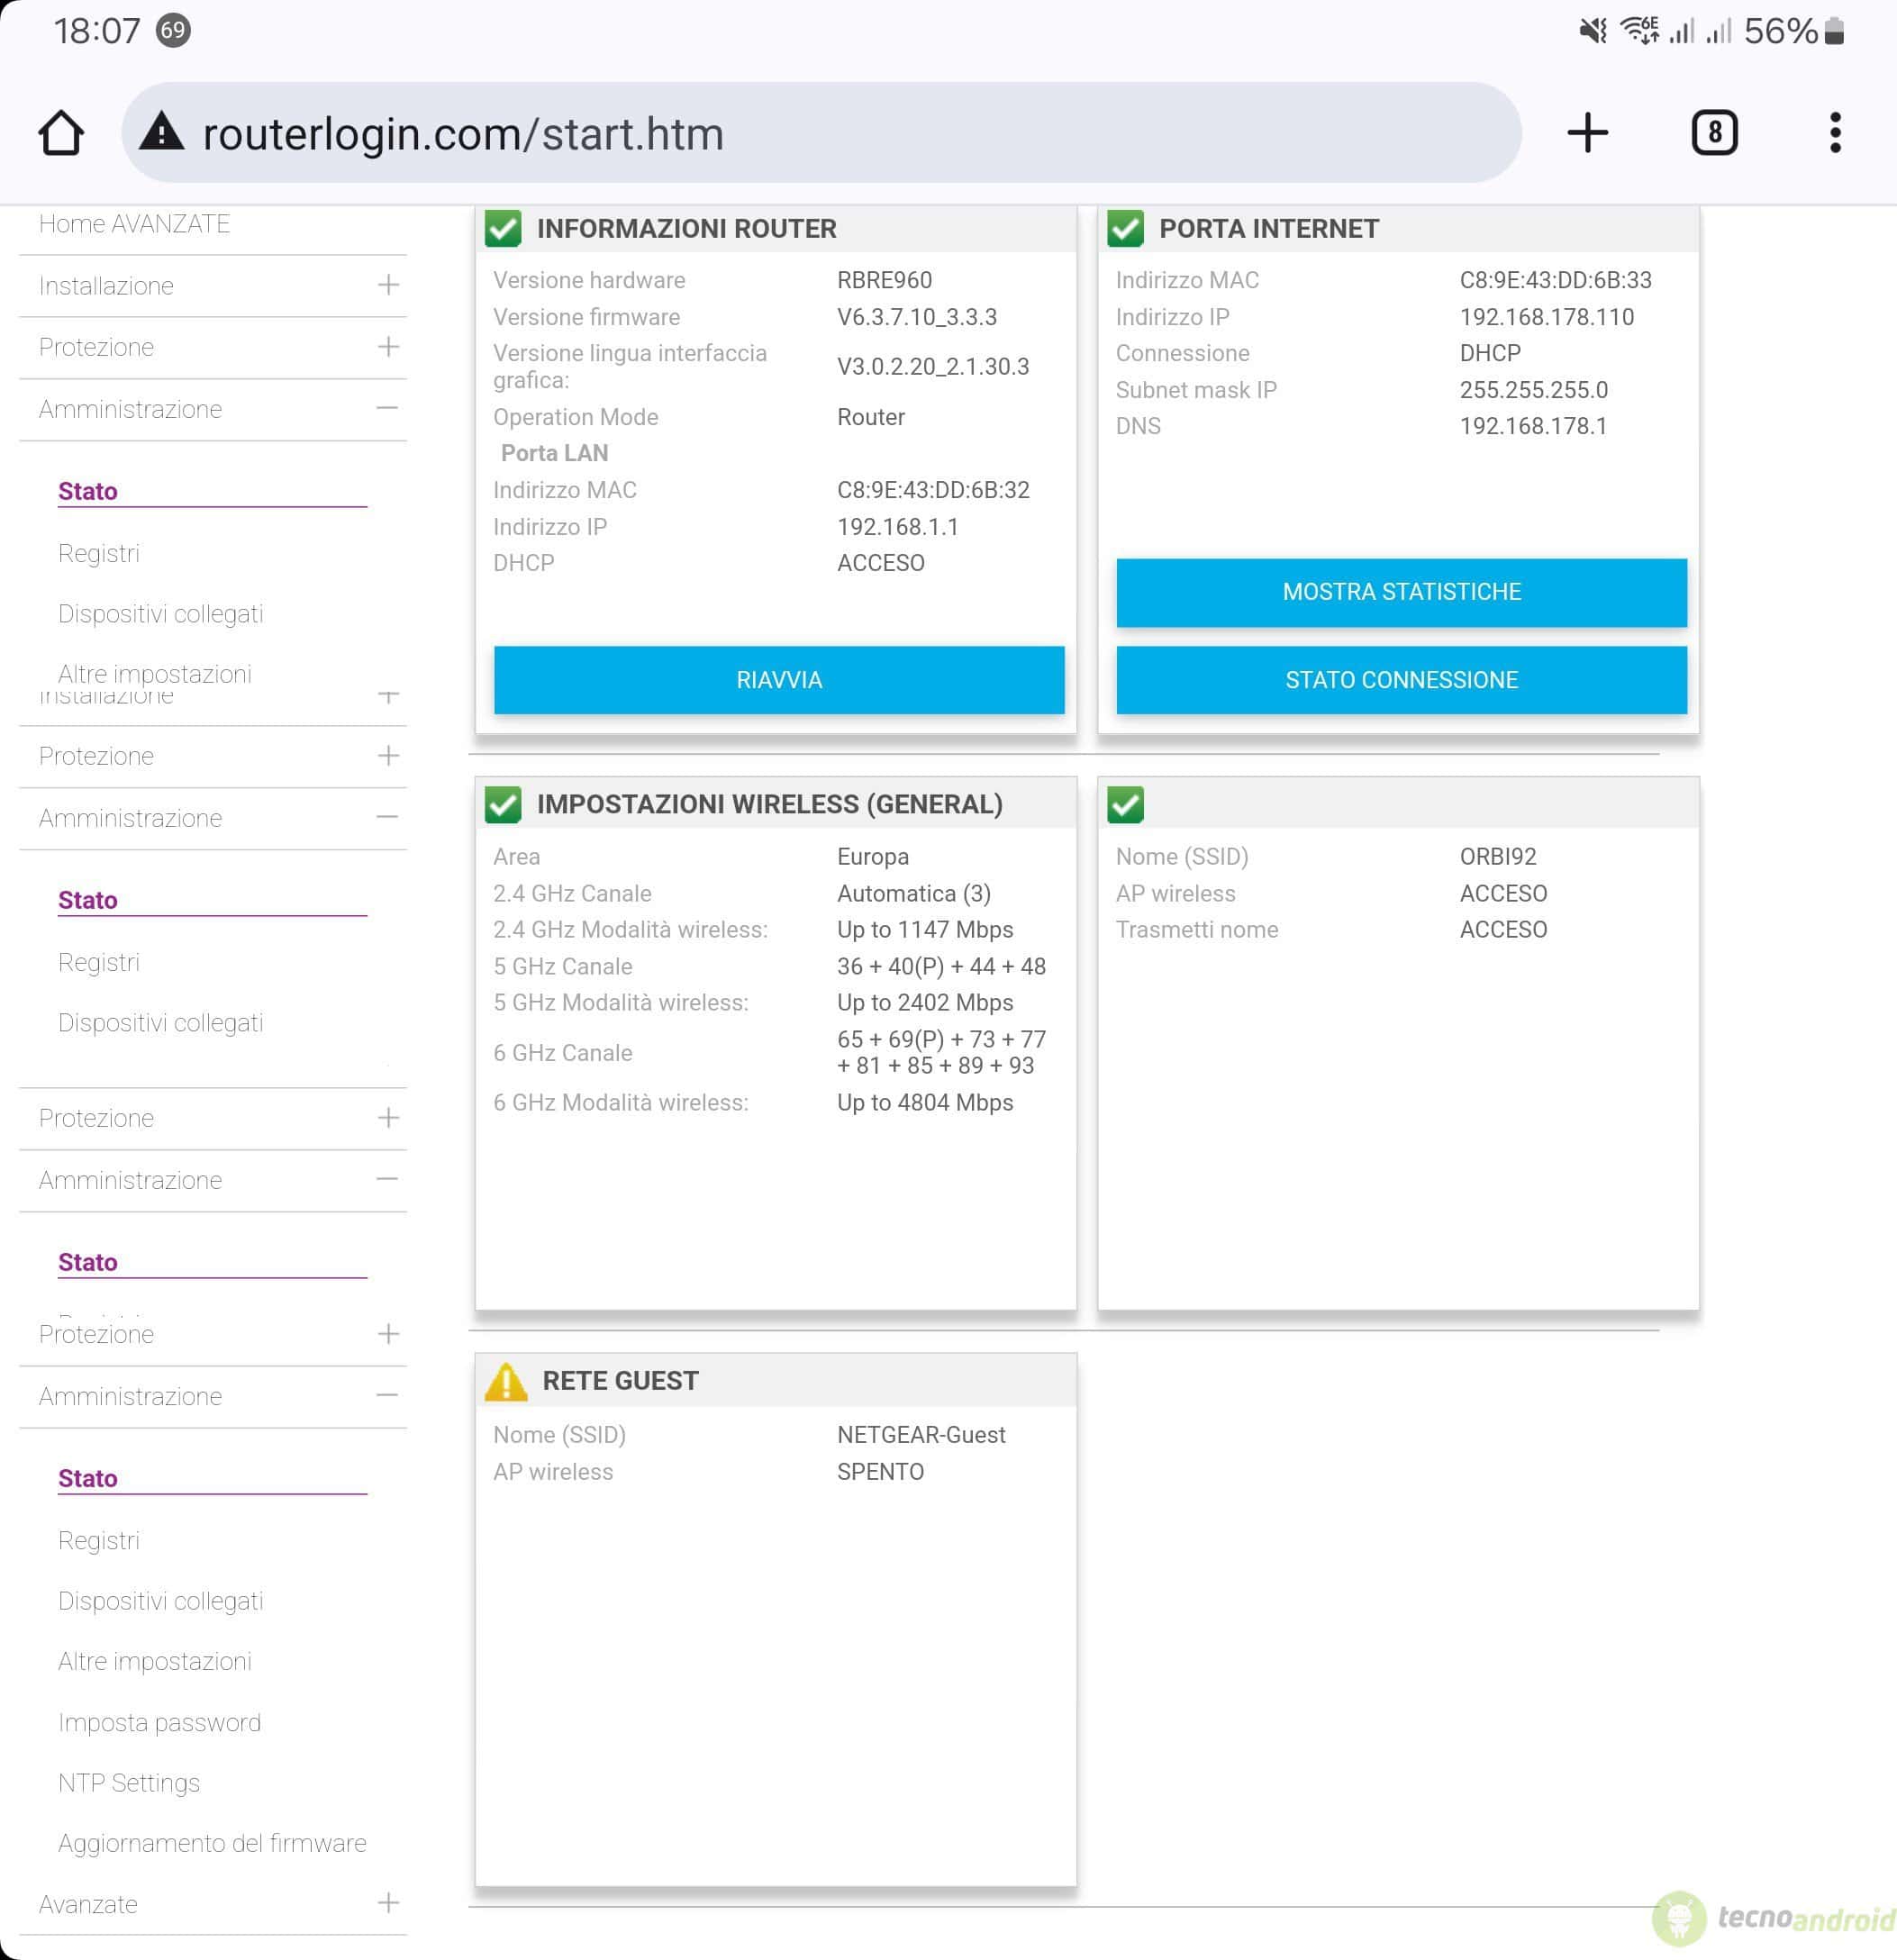Click the value Up to 4804 Mbps
Viewport: 1897px width, 1960px height.
(925, 1103)
